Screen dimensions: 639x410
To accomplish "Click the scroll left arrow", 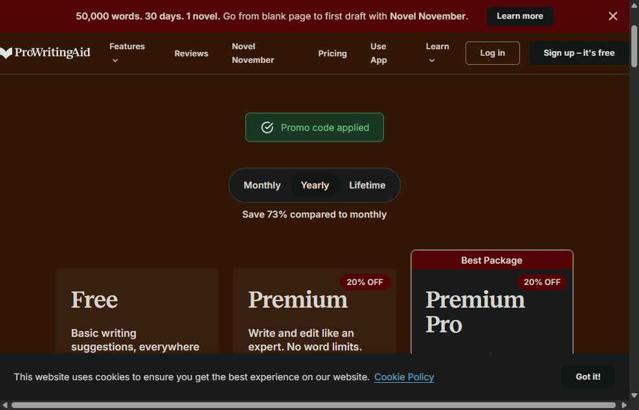I will [4, 405].
